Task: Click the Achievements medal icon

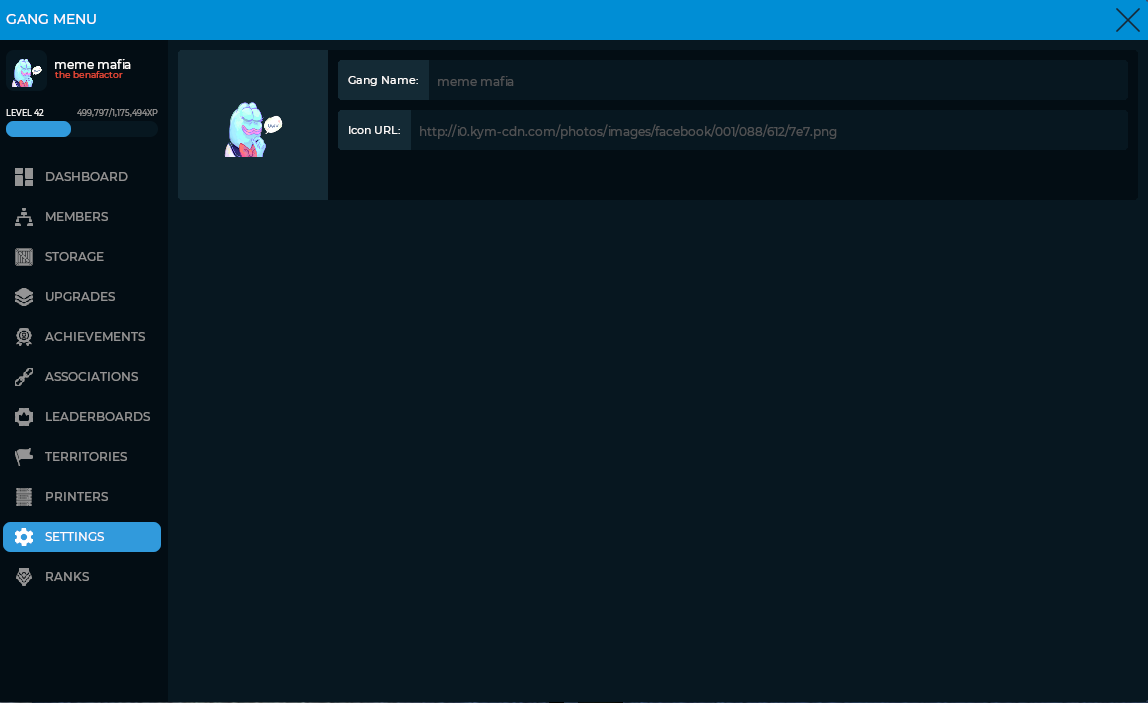Action: [x=24, y=337]
